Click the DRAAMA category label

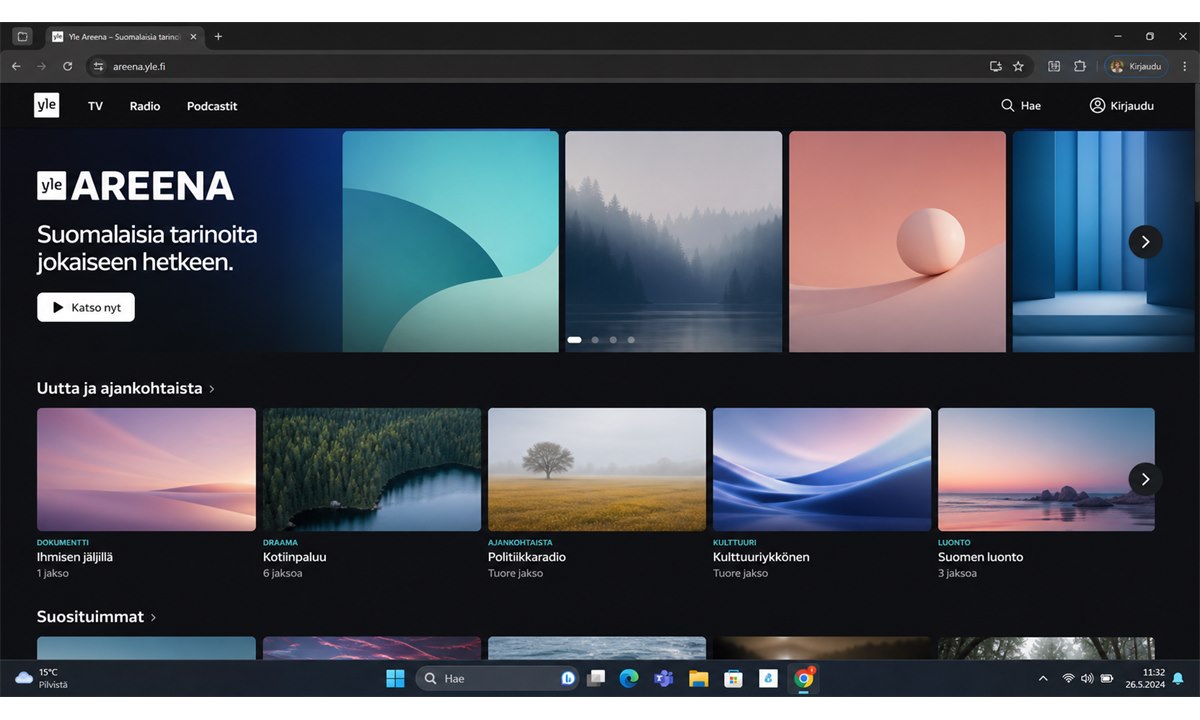(280, 542)
